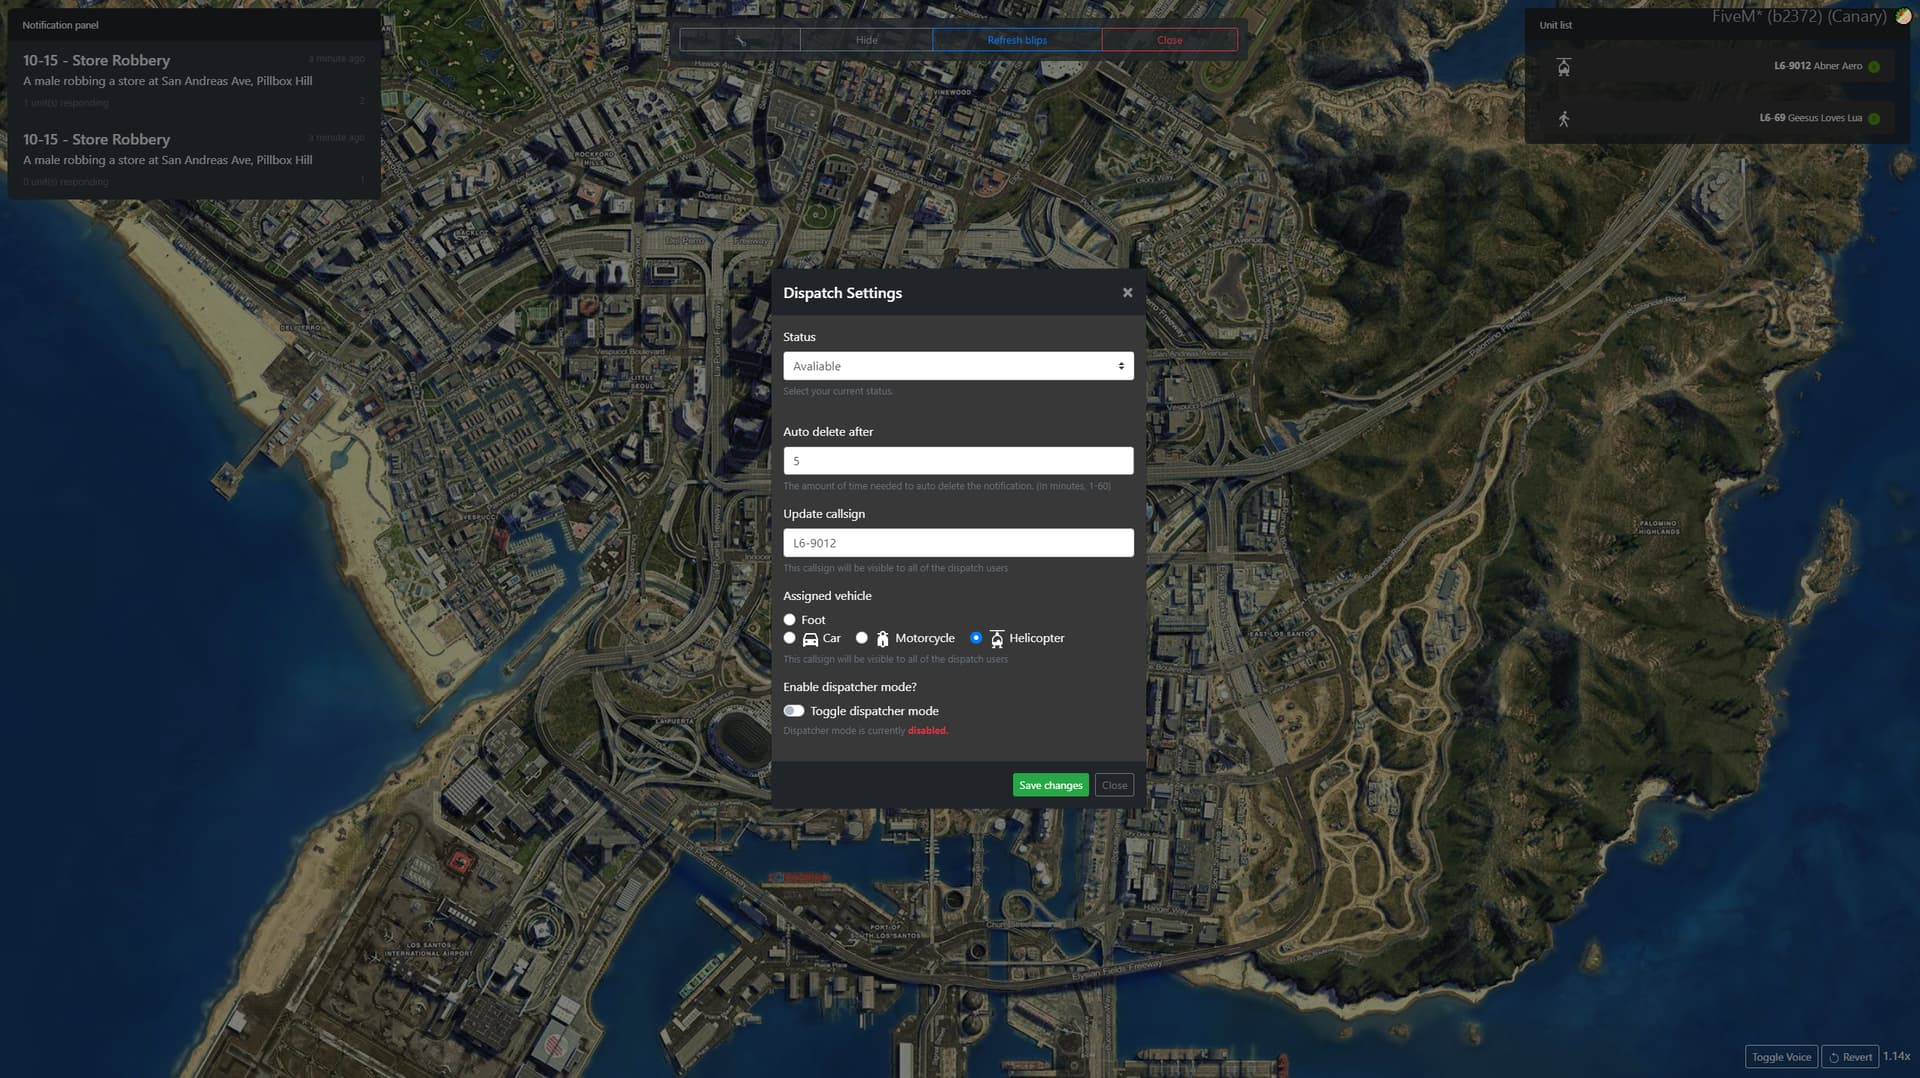Click the wrench settings icon in top toolbar
The image size is (1920, 1078).
[x=740, y=40]
